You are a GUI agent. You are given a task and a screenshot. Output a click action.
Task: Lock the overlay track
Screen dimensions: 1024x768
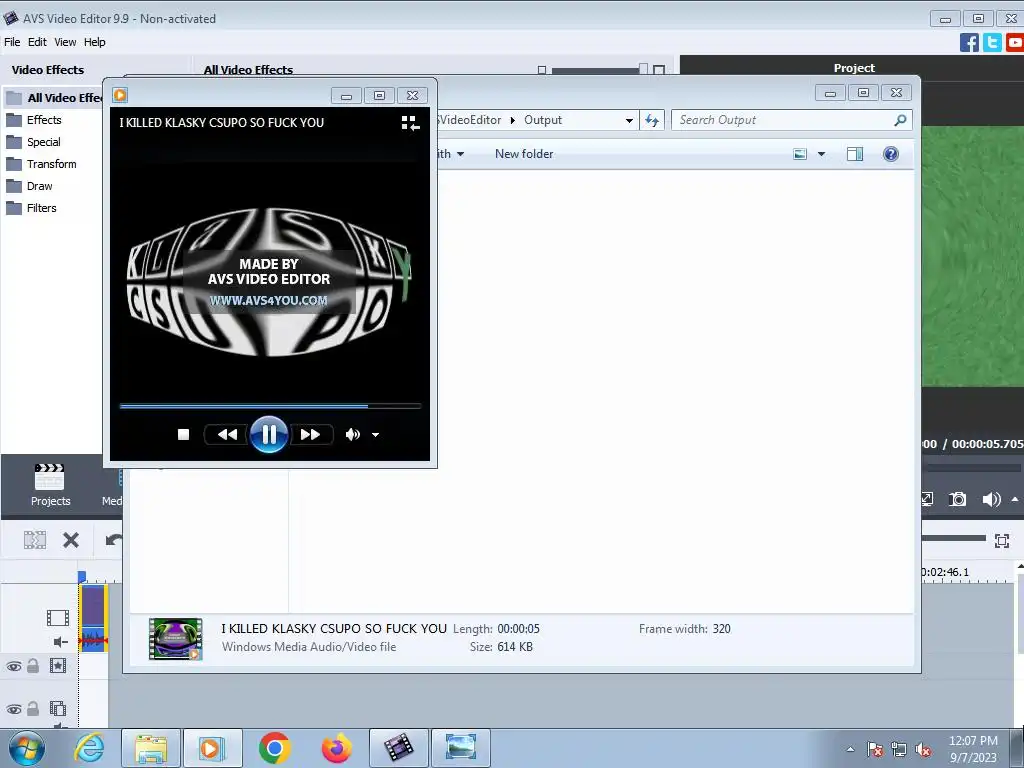[33, 709]
